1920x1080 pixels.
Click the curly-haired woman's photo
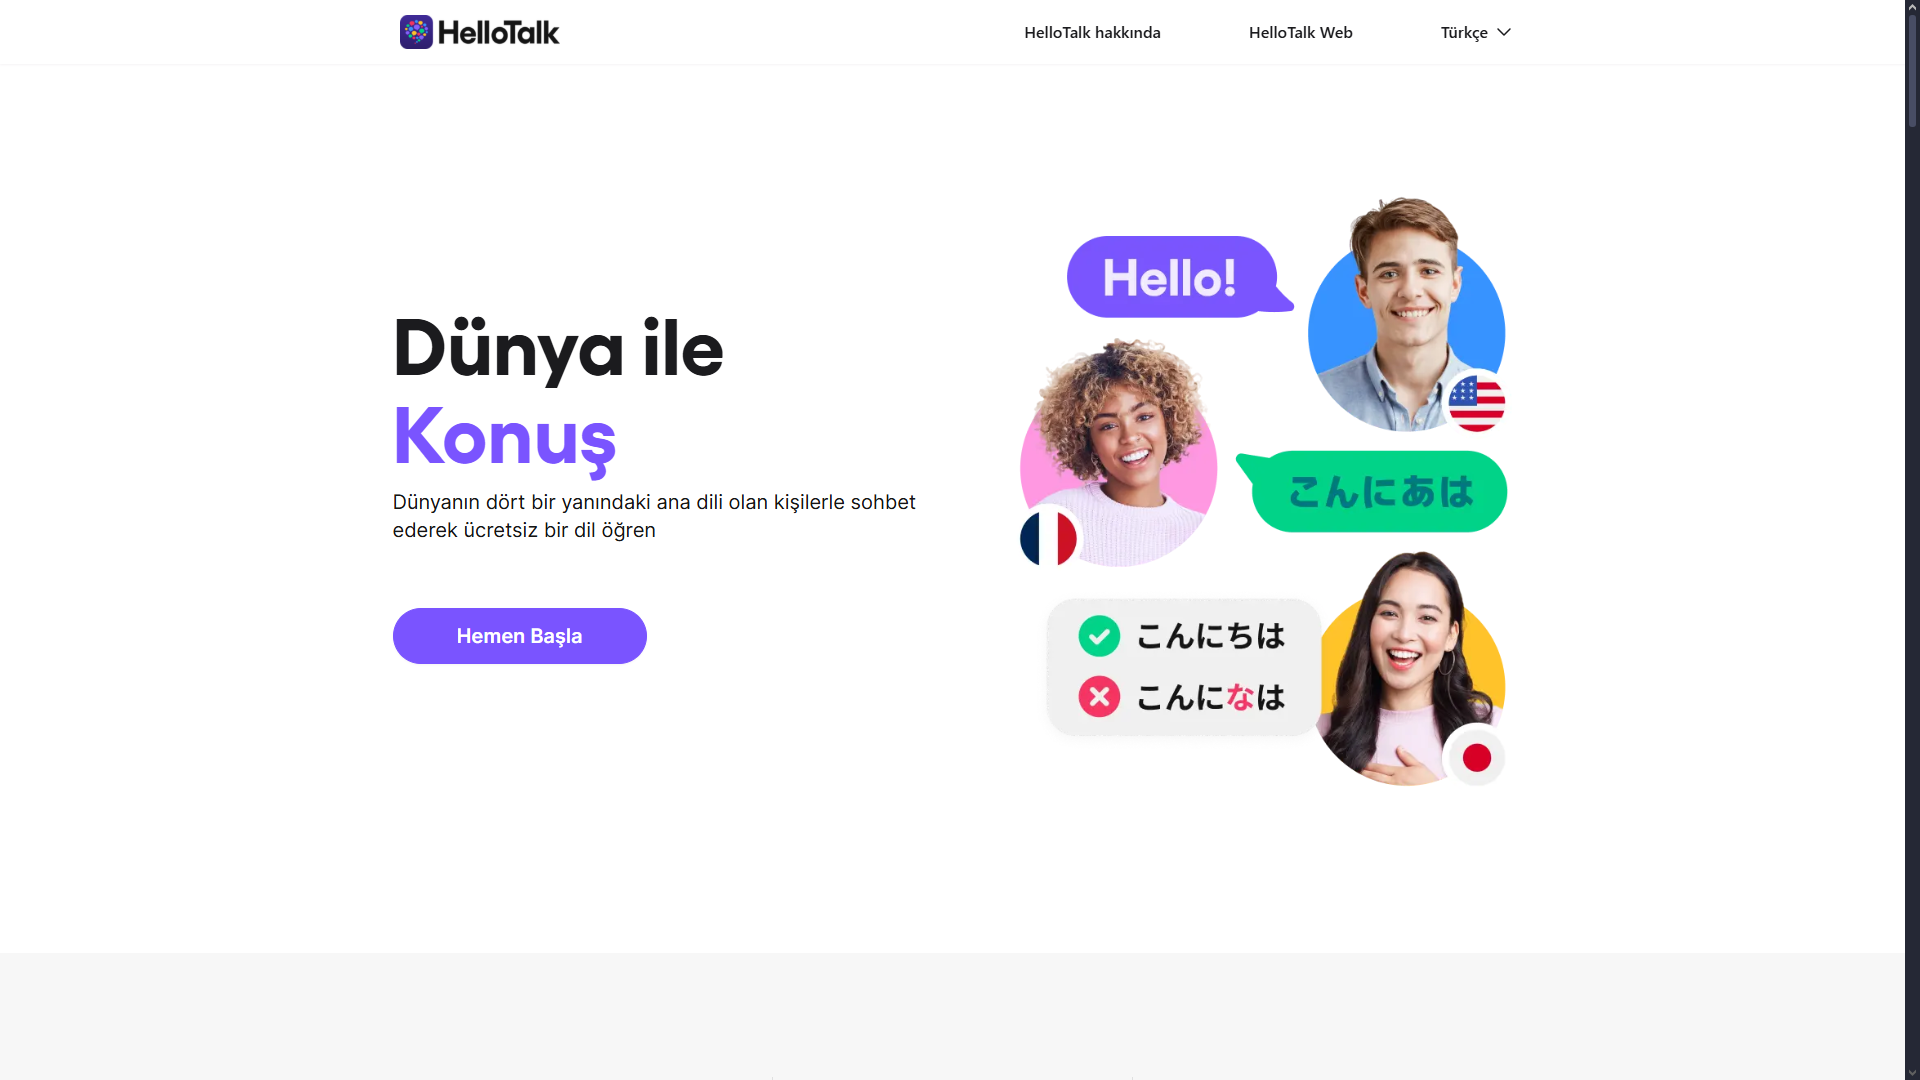tap(1119, 455)
